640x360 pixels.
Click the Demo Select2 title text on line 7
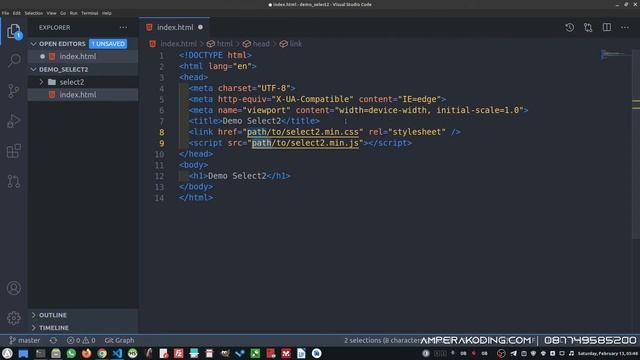tap(252, 121)
